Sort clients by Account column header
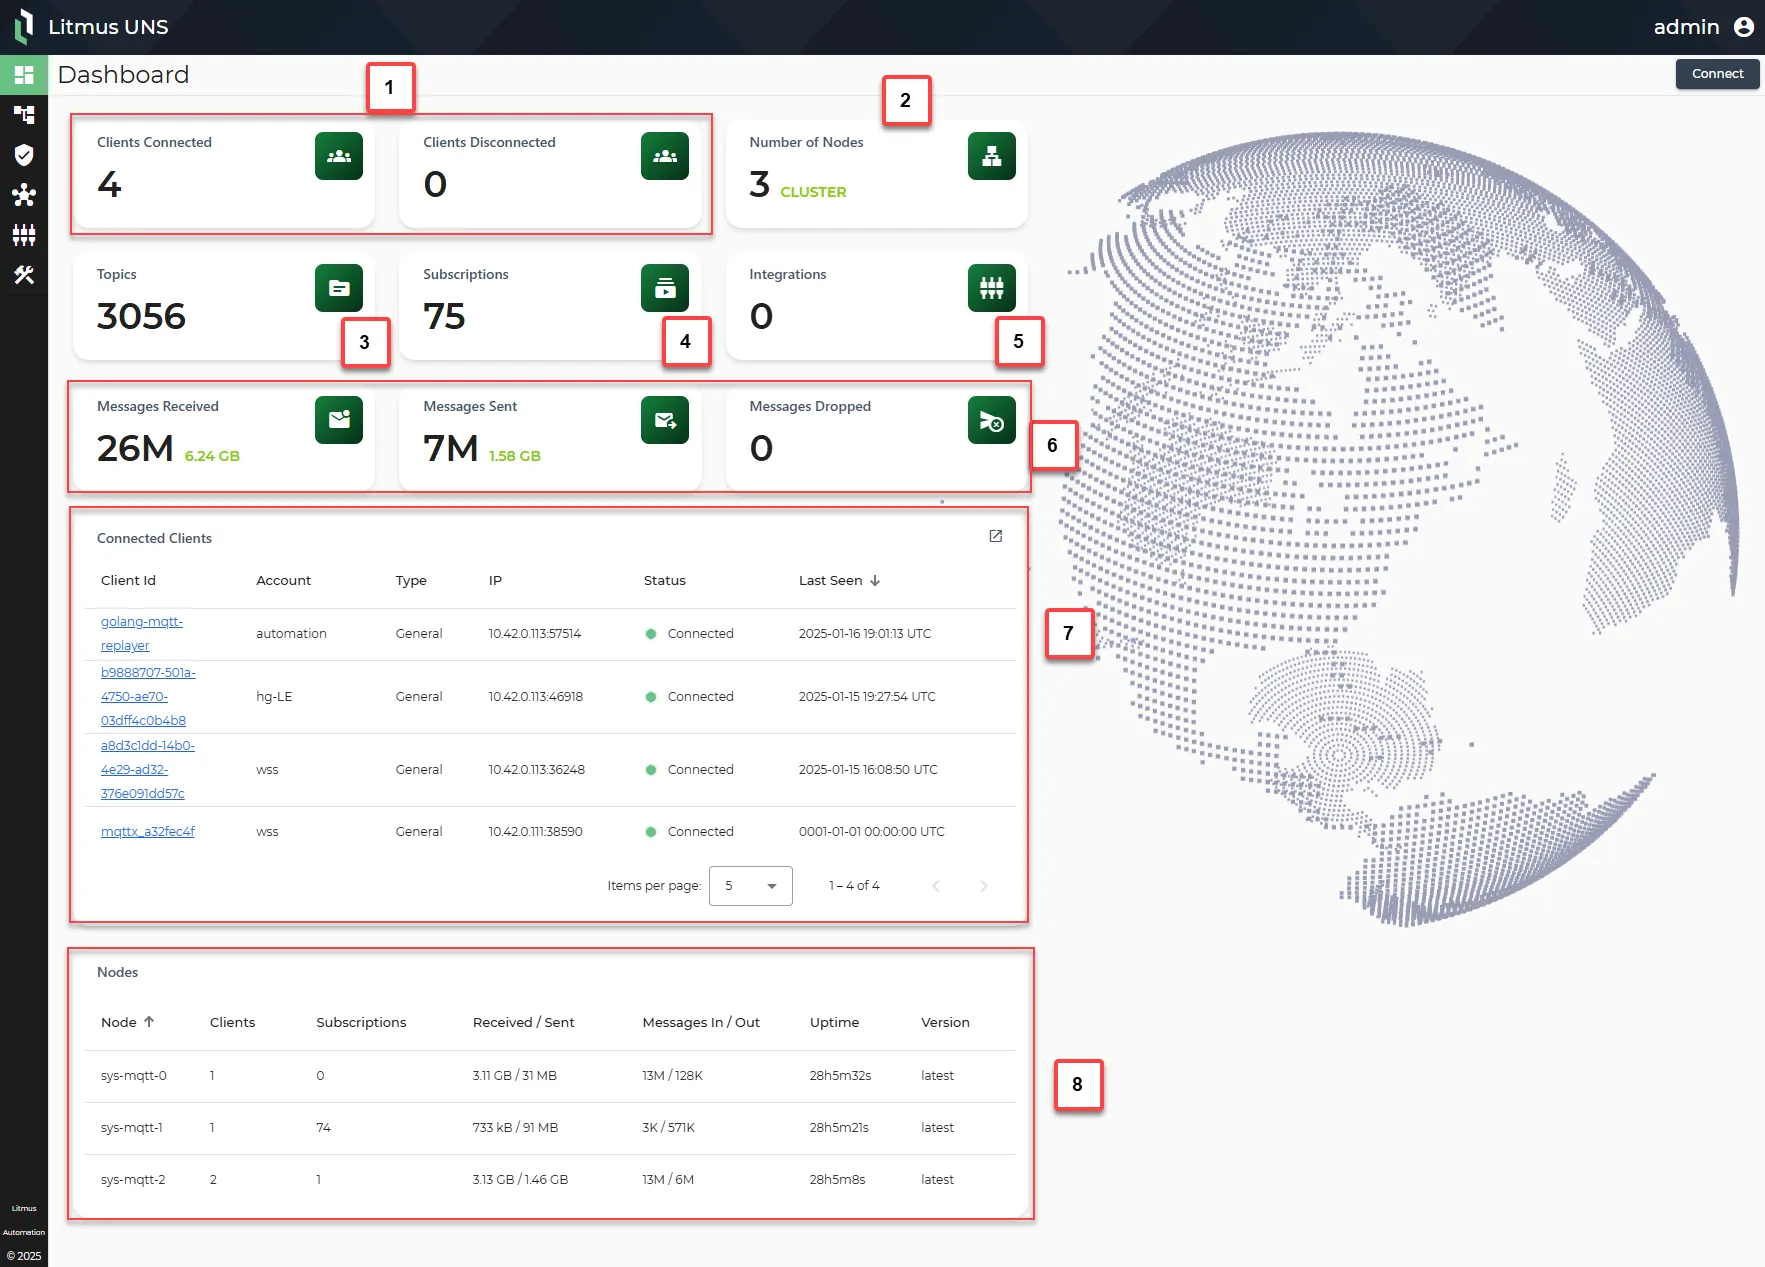 click(283, 580)
